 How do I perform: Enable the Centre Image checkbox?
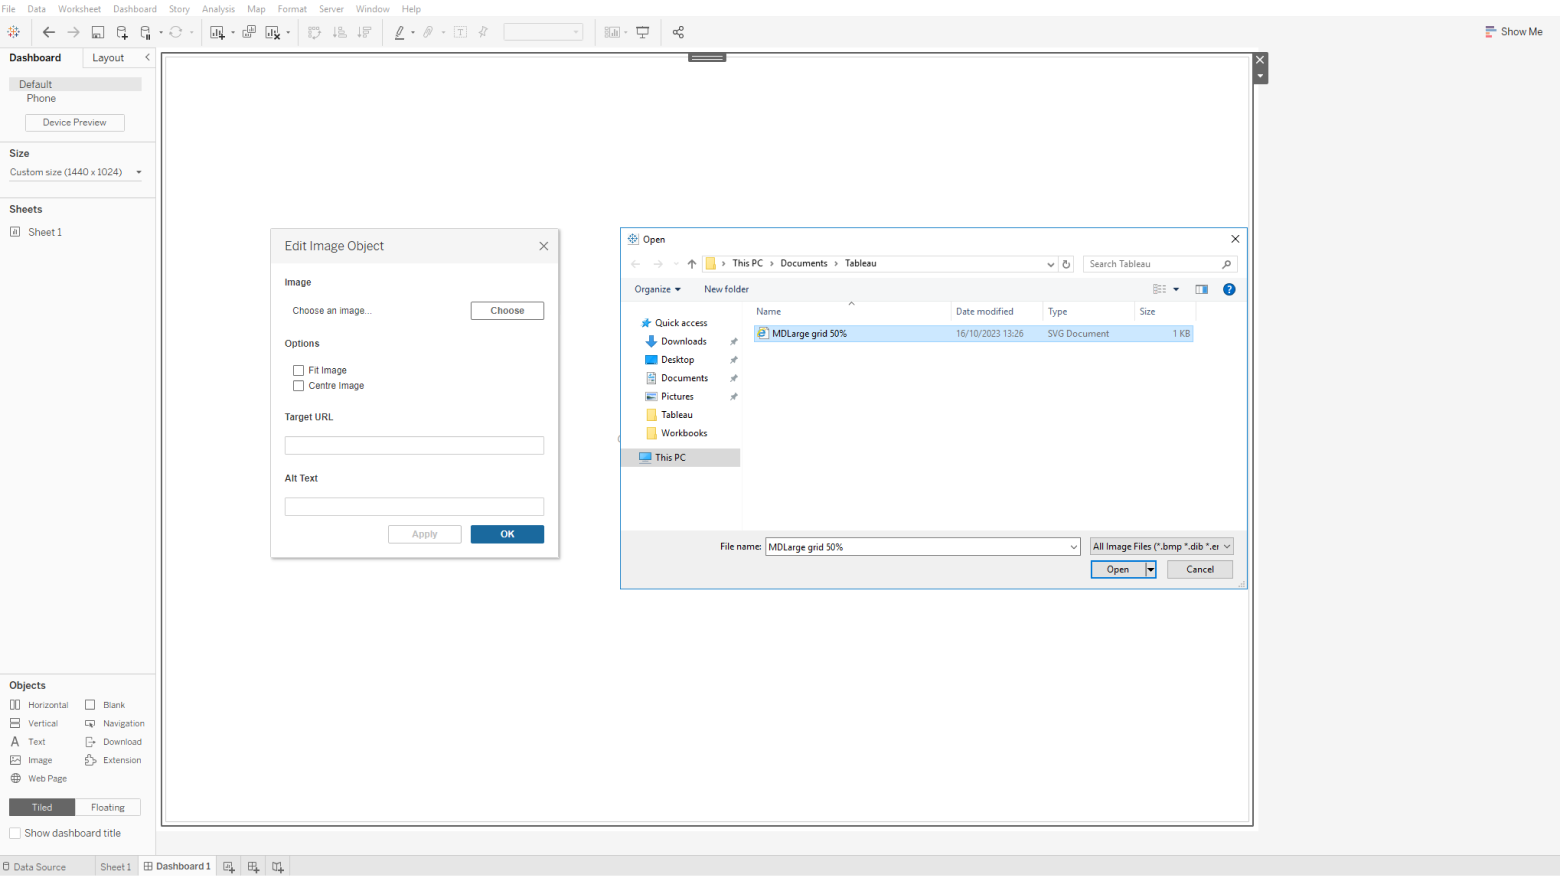pyautogui.click(x=298, y=385)
